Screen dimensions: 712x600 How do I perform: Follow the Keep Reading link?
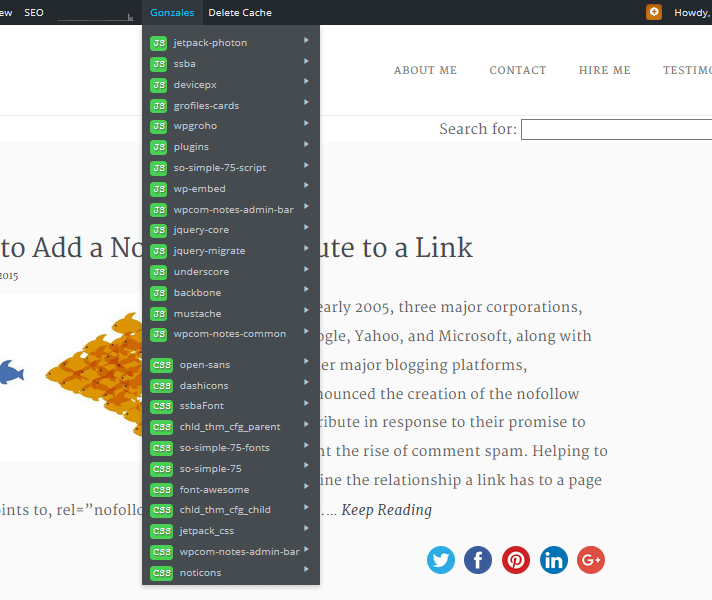point(386,510)
